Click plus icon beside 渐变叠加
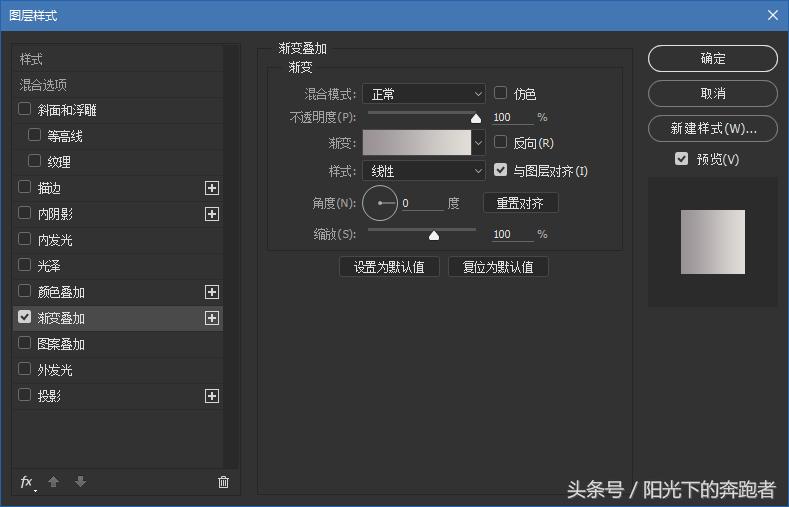 pos(212,318)
